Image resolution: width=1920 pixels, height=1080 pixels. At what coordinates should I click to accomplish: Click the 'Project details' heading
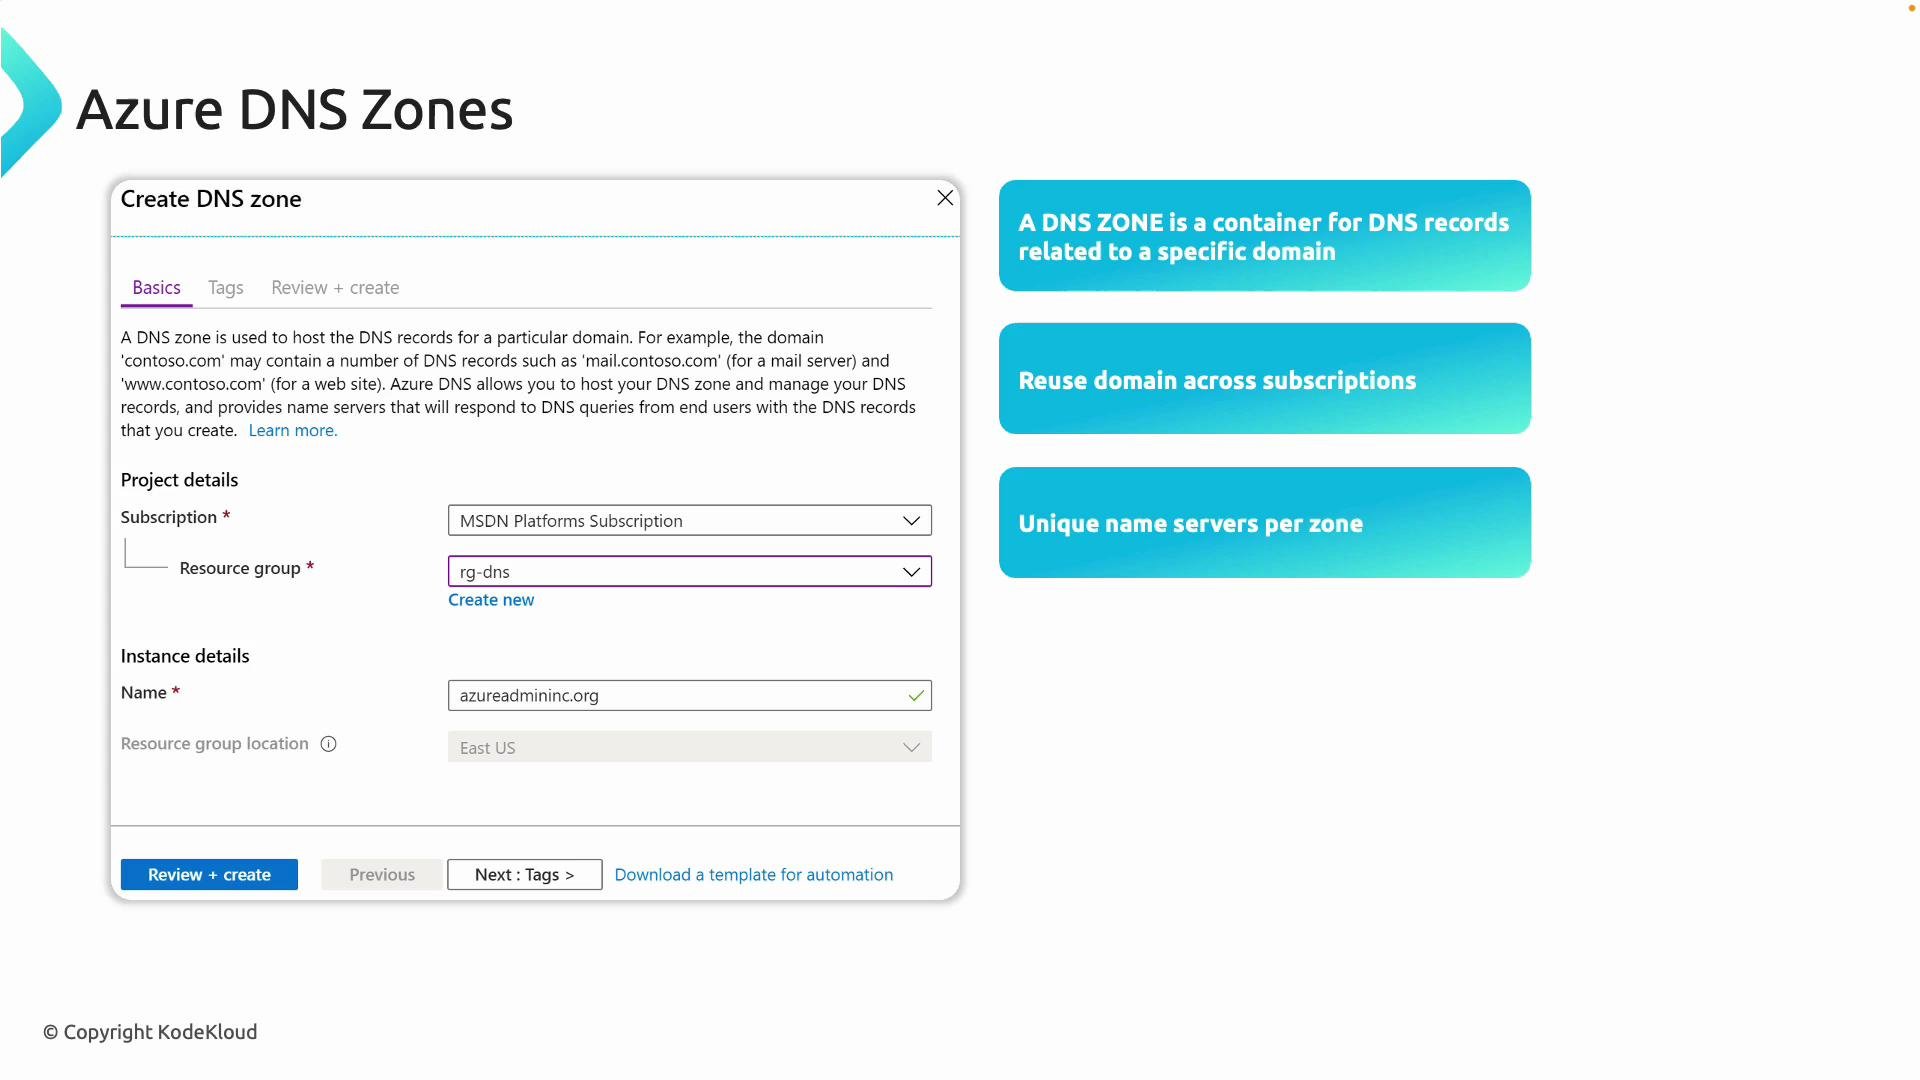(x=180, y=480)
